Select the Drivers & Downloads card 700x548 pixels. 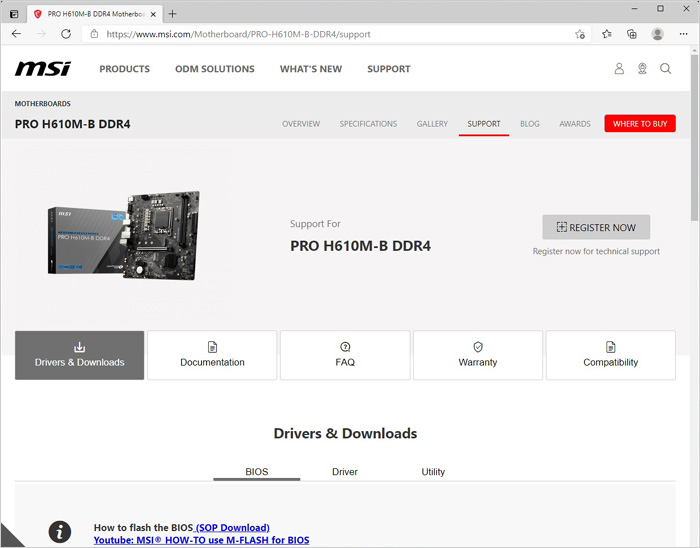(79, 355)
